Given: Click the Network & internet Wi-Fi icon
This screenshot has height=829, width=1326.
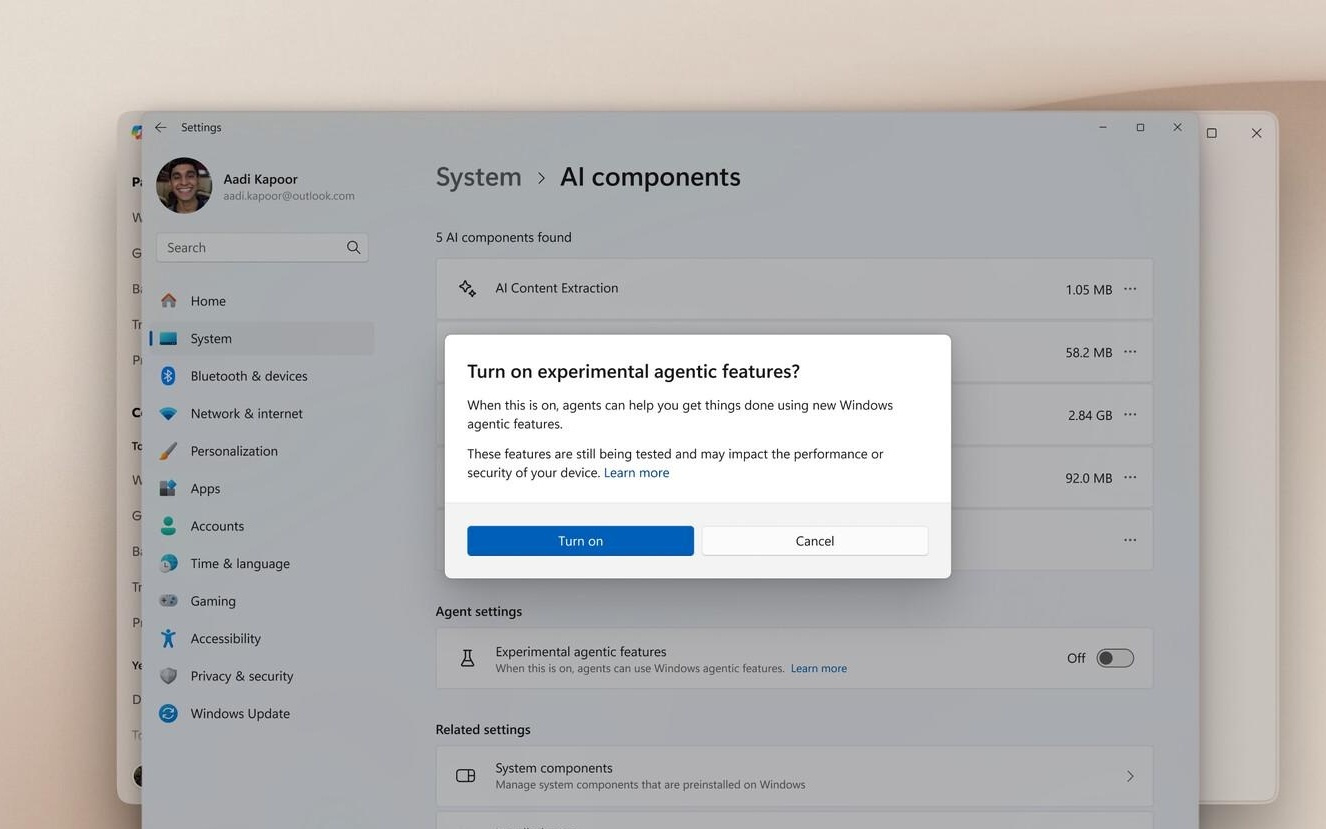Looking at the screenshot, I should click(x=168, y=414).
